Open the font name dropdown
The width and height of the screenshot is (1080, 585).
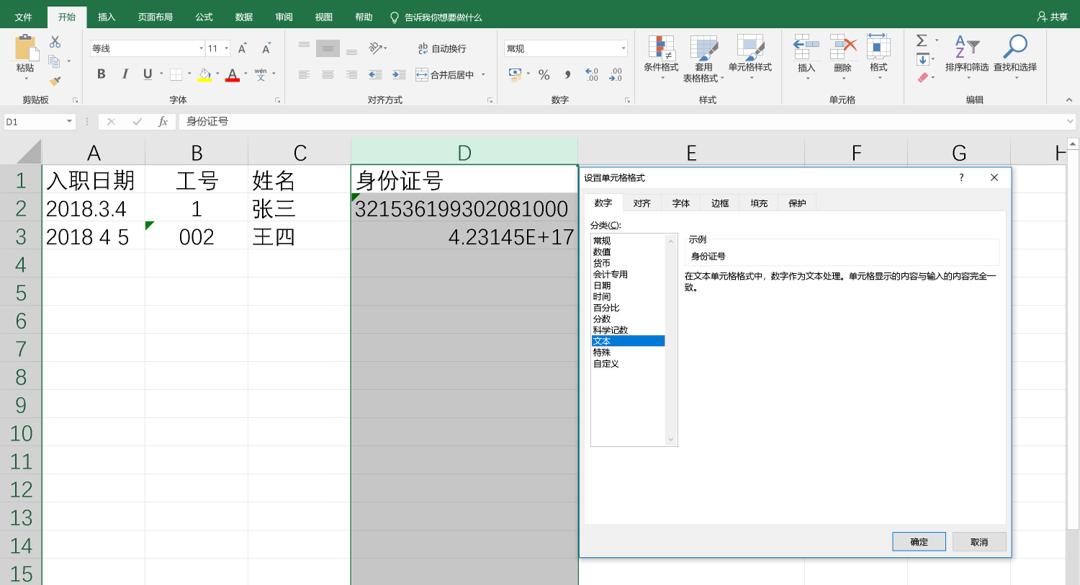[x=201, y=48]
